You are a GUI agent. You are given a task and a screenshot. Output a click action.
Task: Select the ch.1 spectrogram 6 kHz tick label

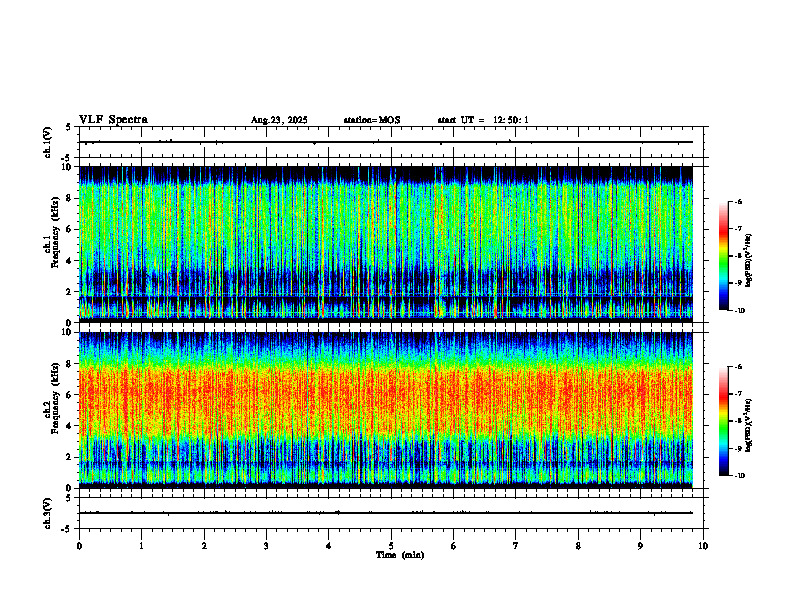pos(70,229)
